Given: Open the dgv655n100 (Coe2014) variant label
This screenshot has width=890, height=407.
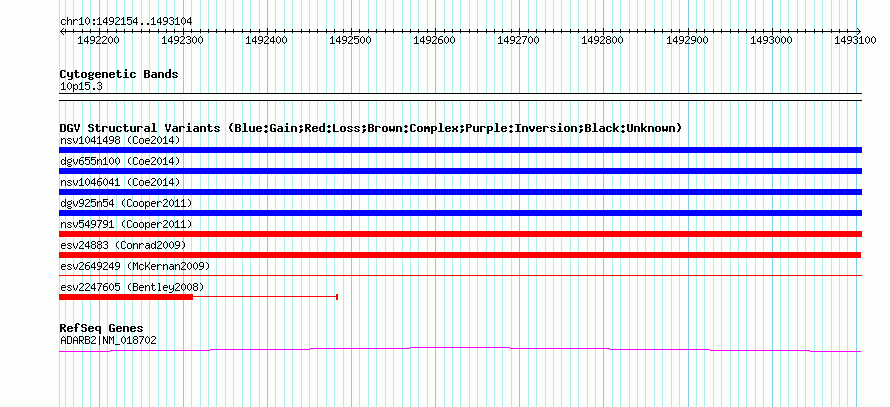Looking at the screenshot, I should 120,161.
